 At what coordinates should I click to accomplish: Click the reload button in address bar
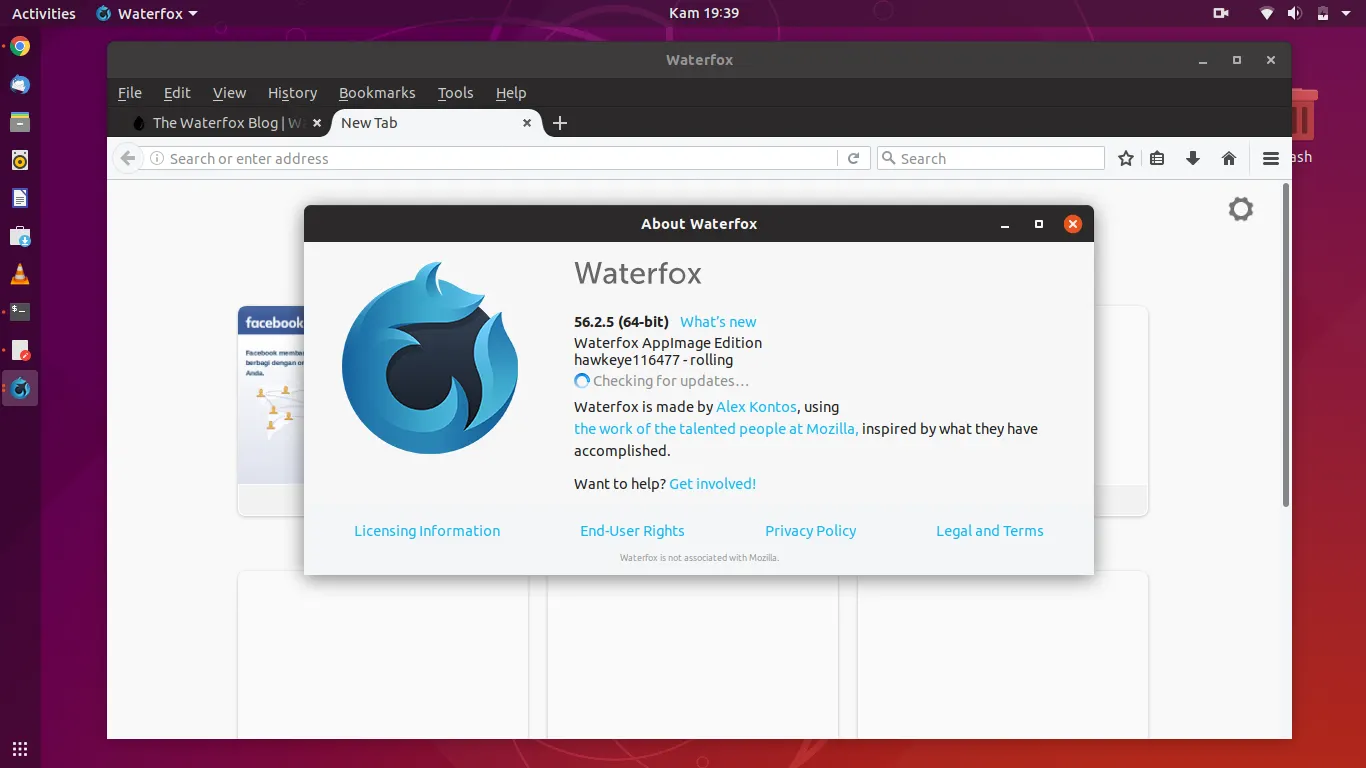[853, 158]
